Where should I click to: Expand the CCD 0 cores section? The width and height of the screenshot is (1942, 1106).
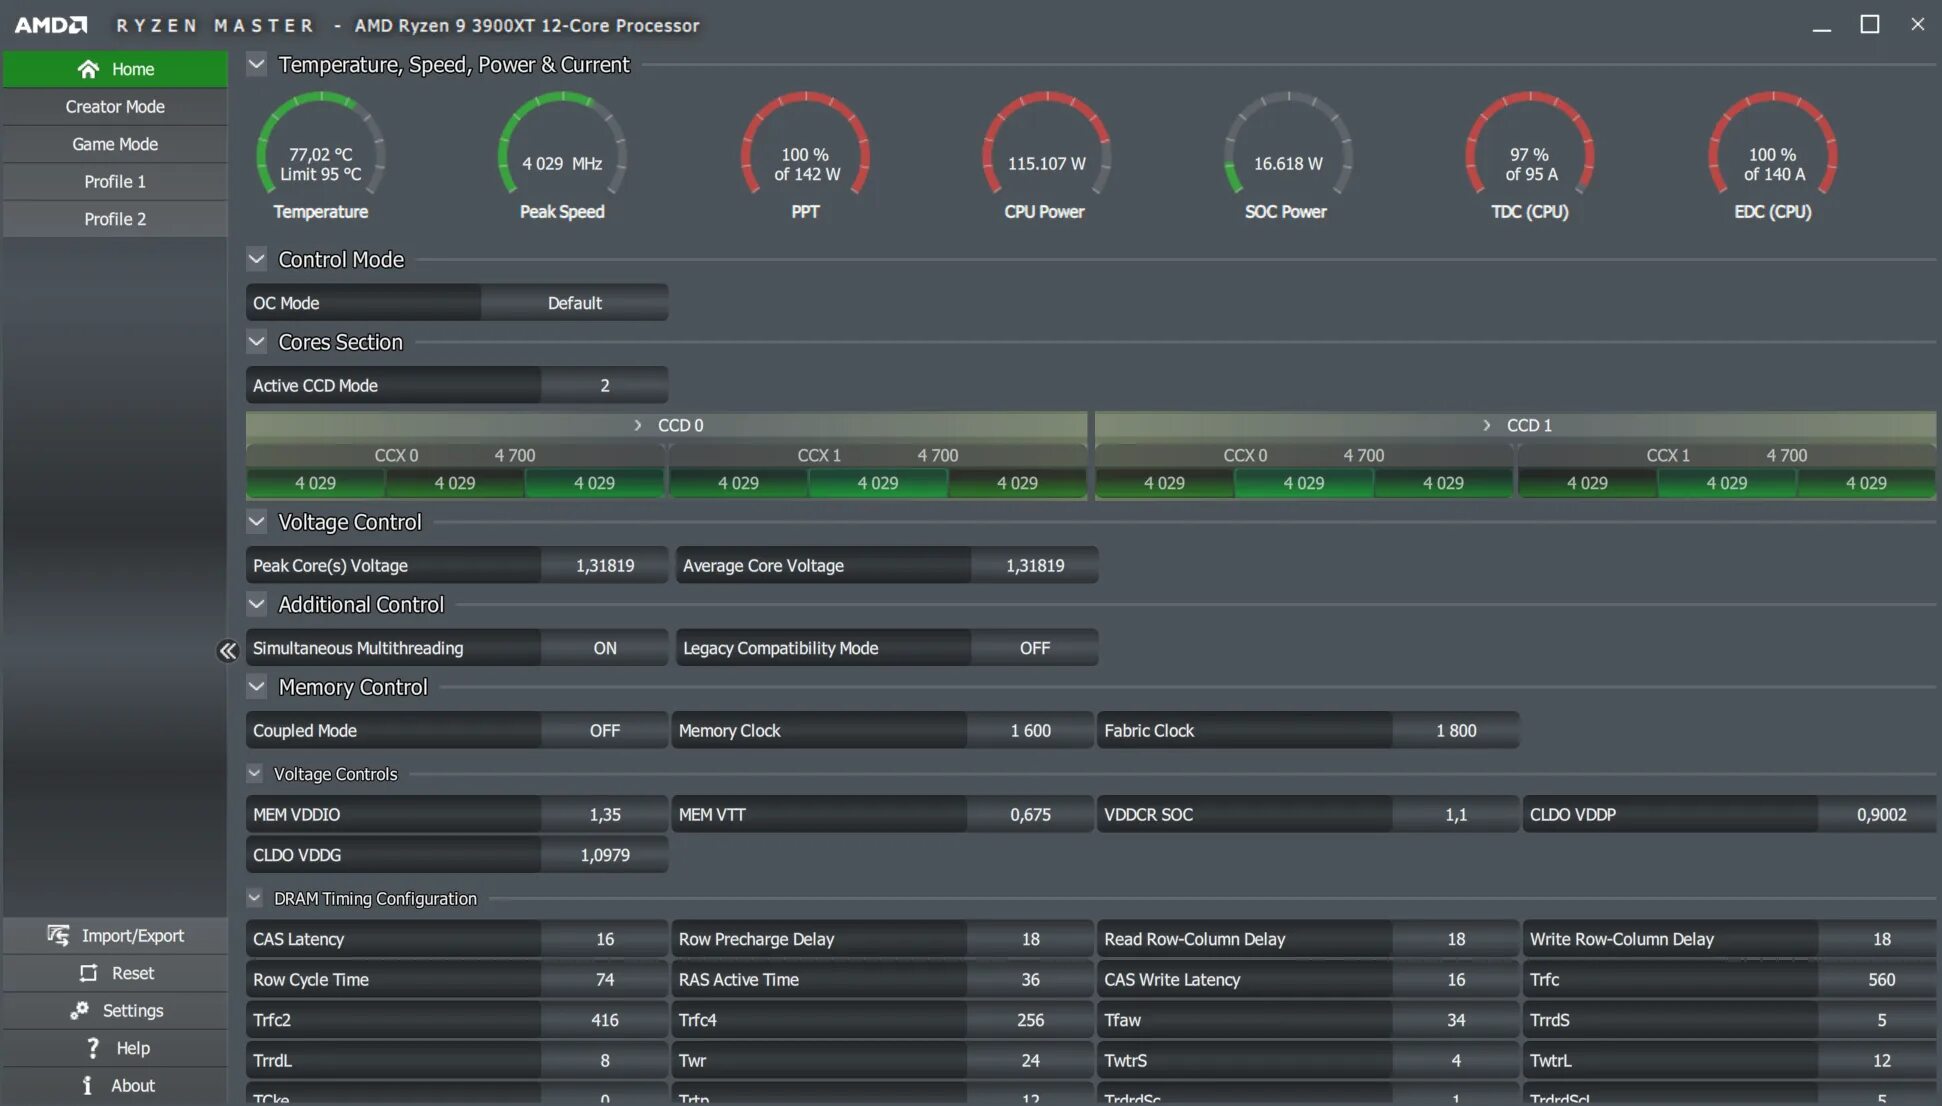click(x=636, y=424)
